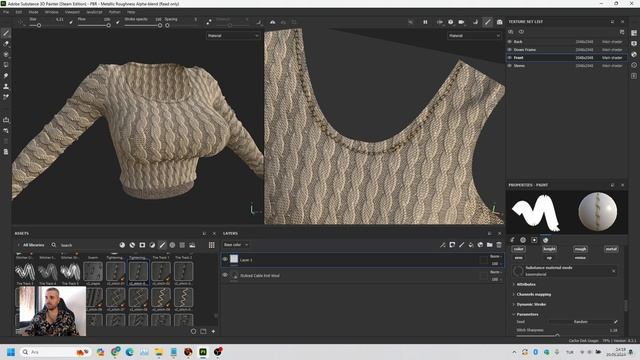Toggle visibility of Back texture set
640x360 pixels.
point(510,42)
